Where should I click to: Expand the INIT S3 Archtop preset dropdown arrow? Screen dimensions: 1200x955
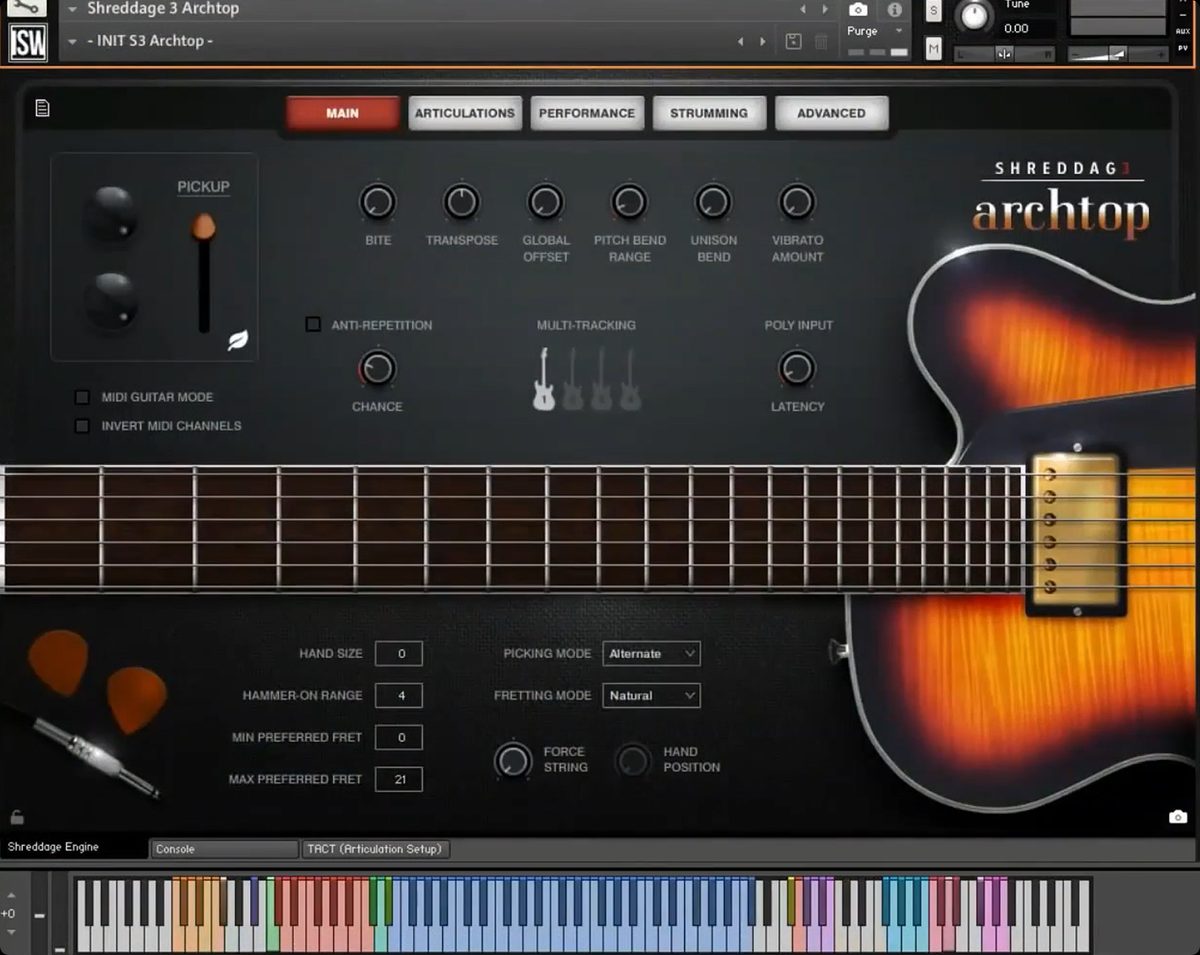(x=72, y=41)
